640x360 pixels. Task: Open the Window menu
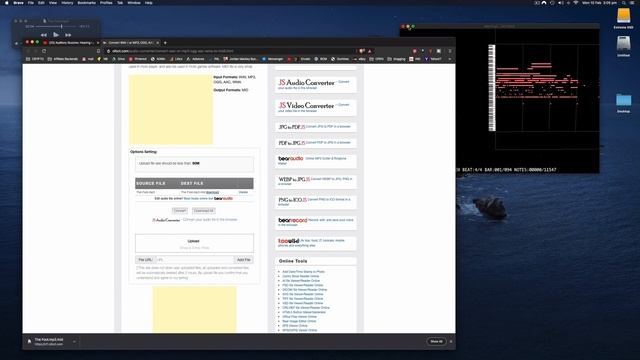[x=134, y=2]
